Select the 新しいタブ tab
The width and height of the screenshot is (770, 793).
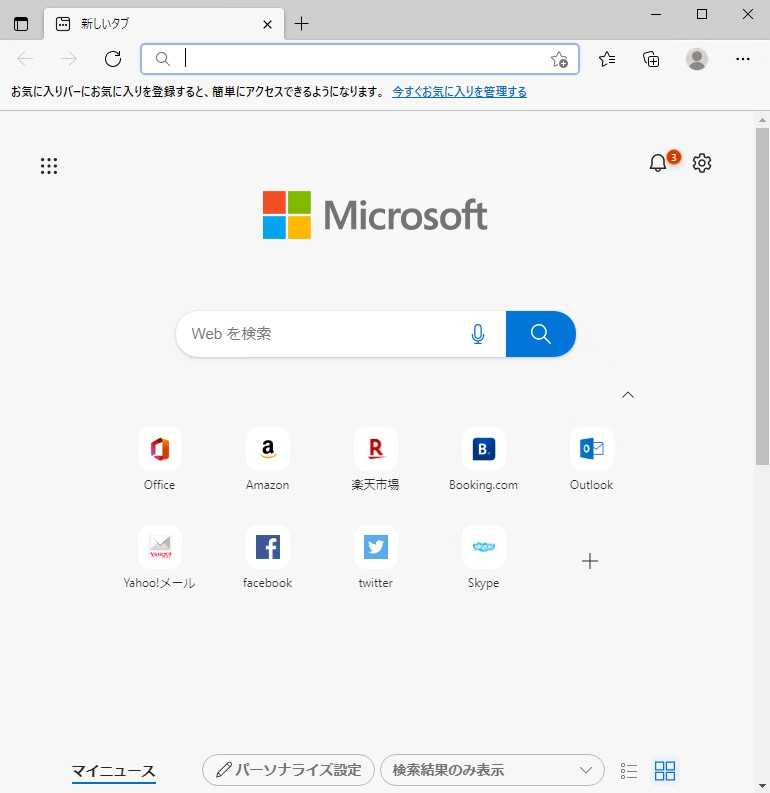pos(164,24)
